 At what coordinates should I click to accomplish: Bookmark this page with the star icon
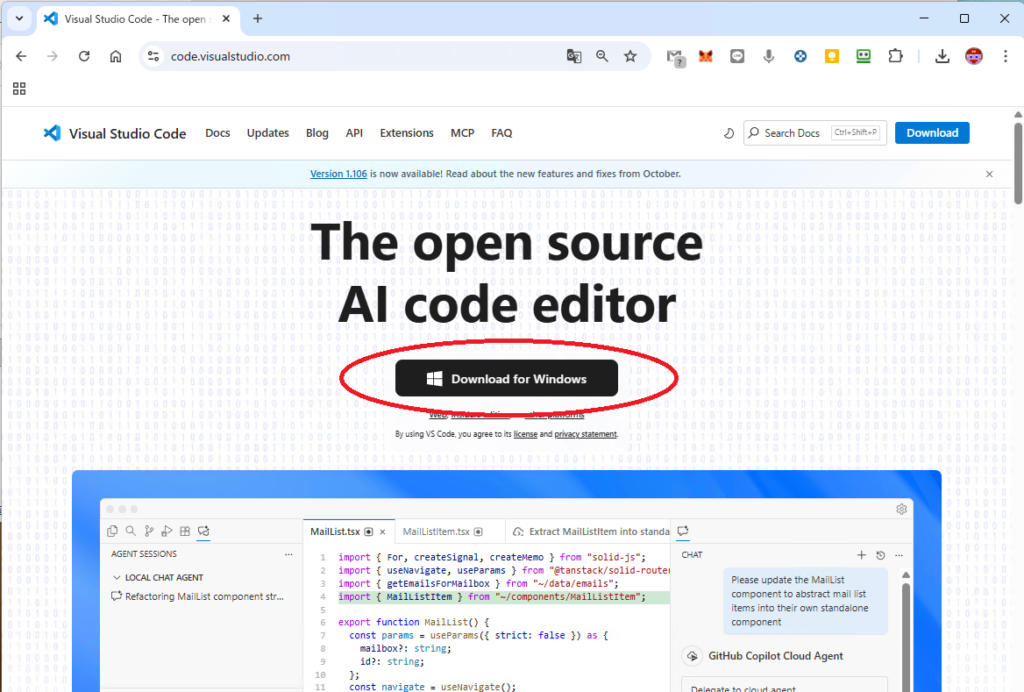tap(630, 57)
